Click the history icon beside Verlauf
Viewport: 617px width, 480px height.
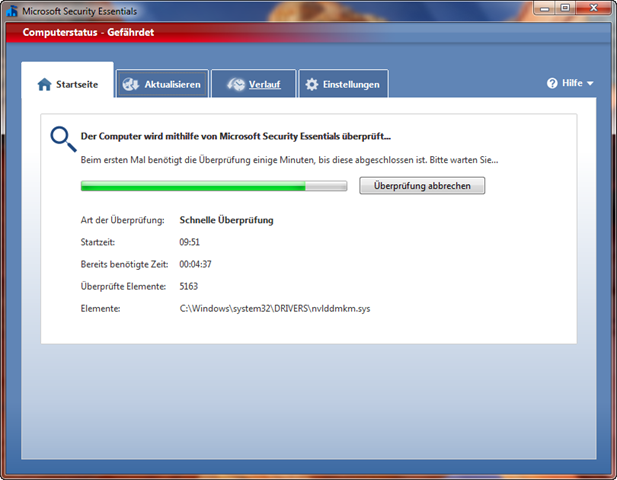pos(235,85)
